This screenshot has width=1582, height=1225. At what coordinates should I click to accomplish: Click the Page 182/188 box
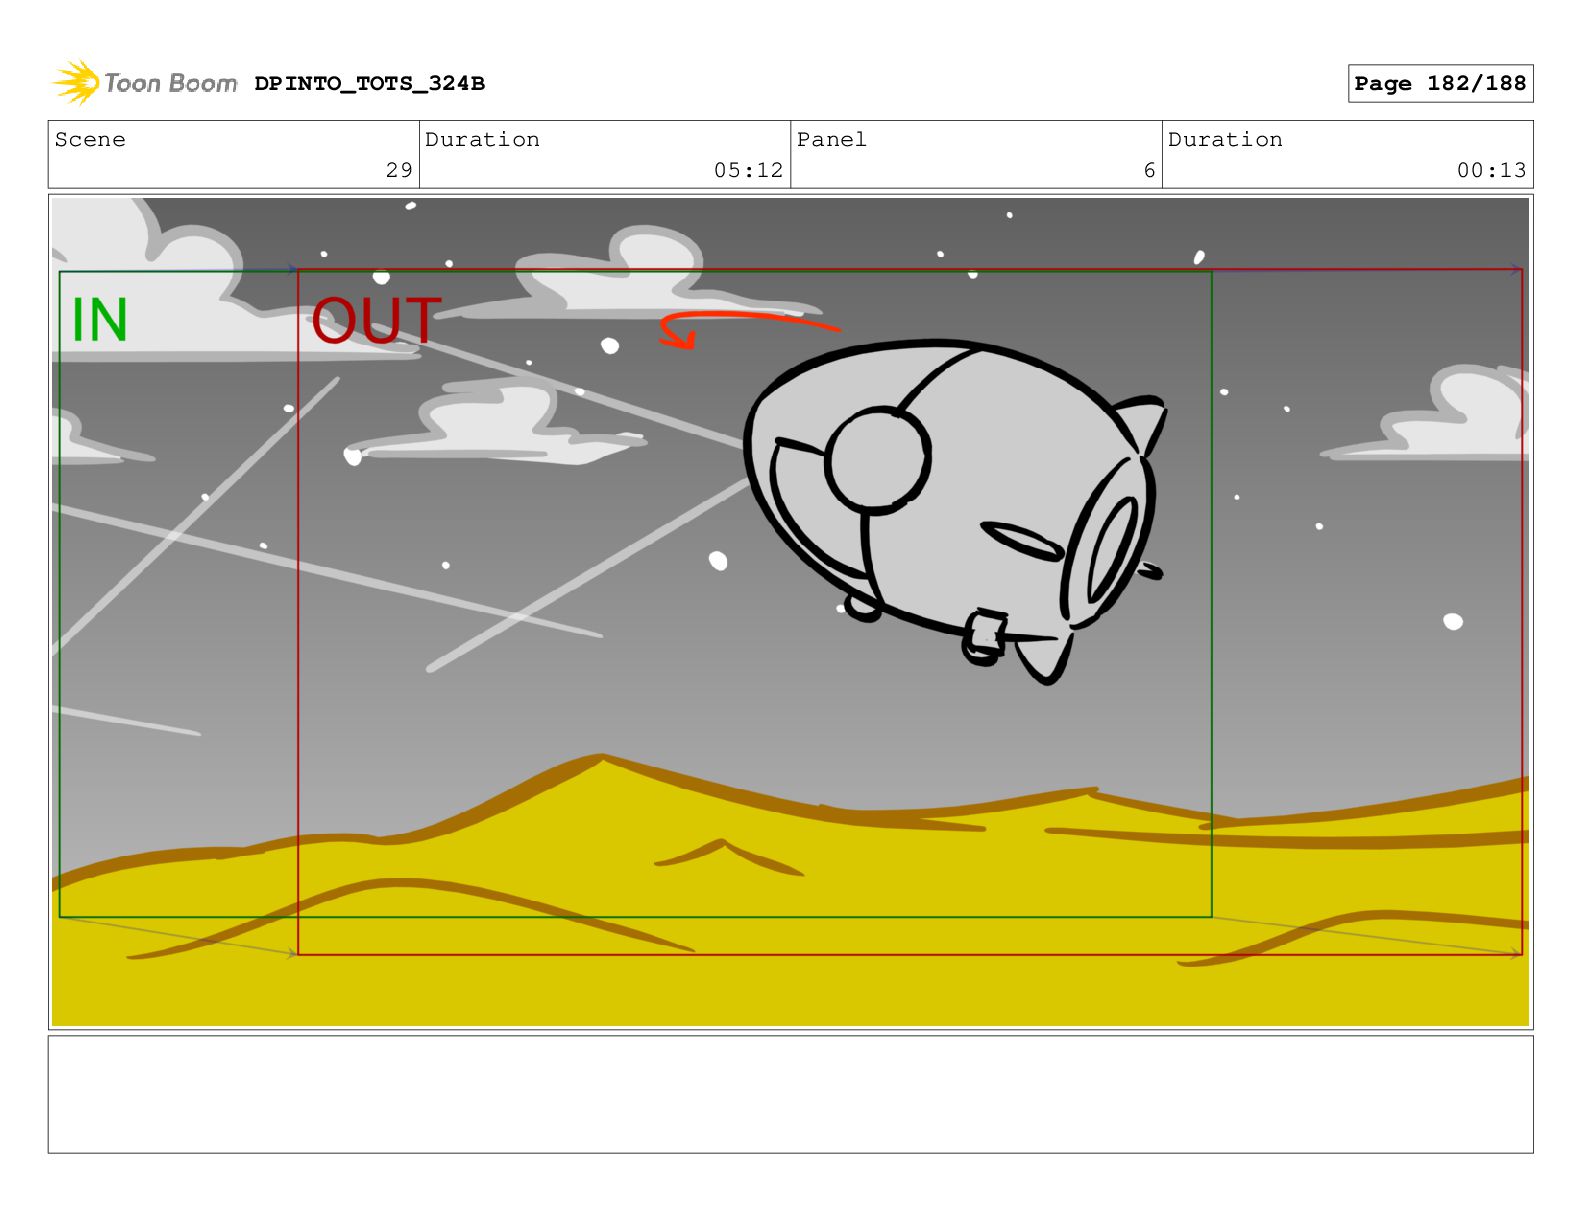click(x=1440, y=83)
